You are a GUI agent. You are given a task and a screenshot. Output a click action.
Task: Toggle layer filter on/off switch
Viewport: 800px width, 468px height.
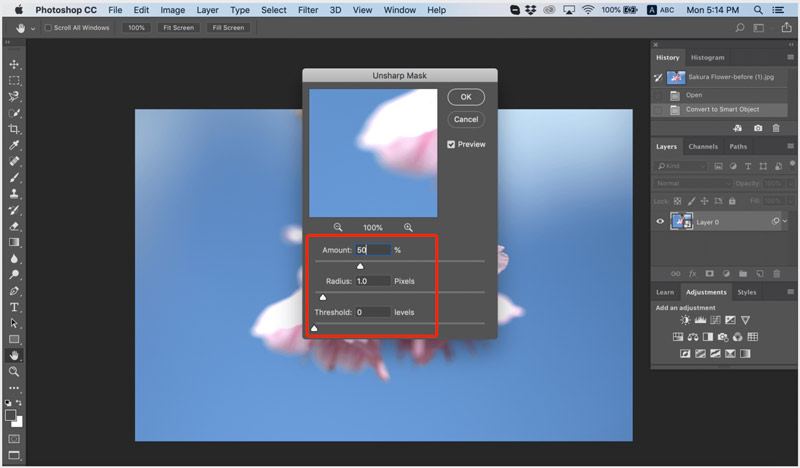(x=792, y=163)
